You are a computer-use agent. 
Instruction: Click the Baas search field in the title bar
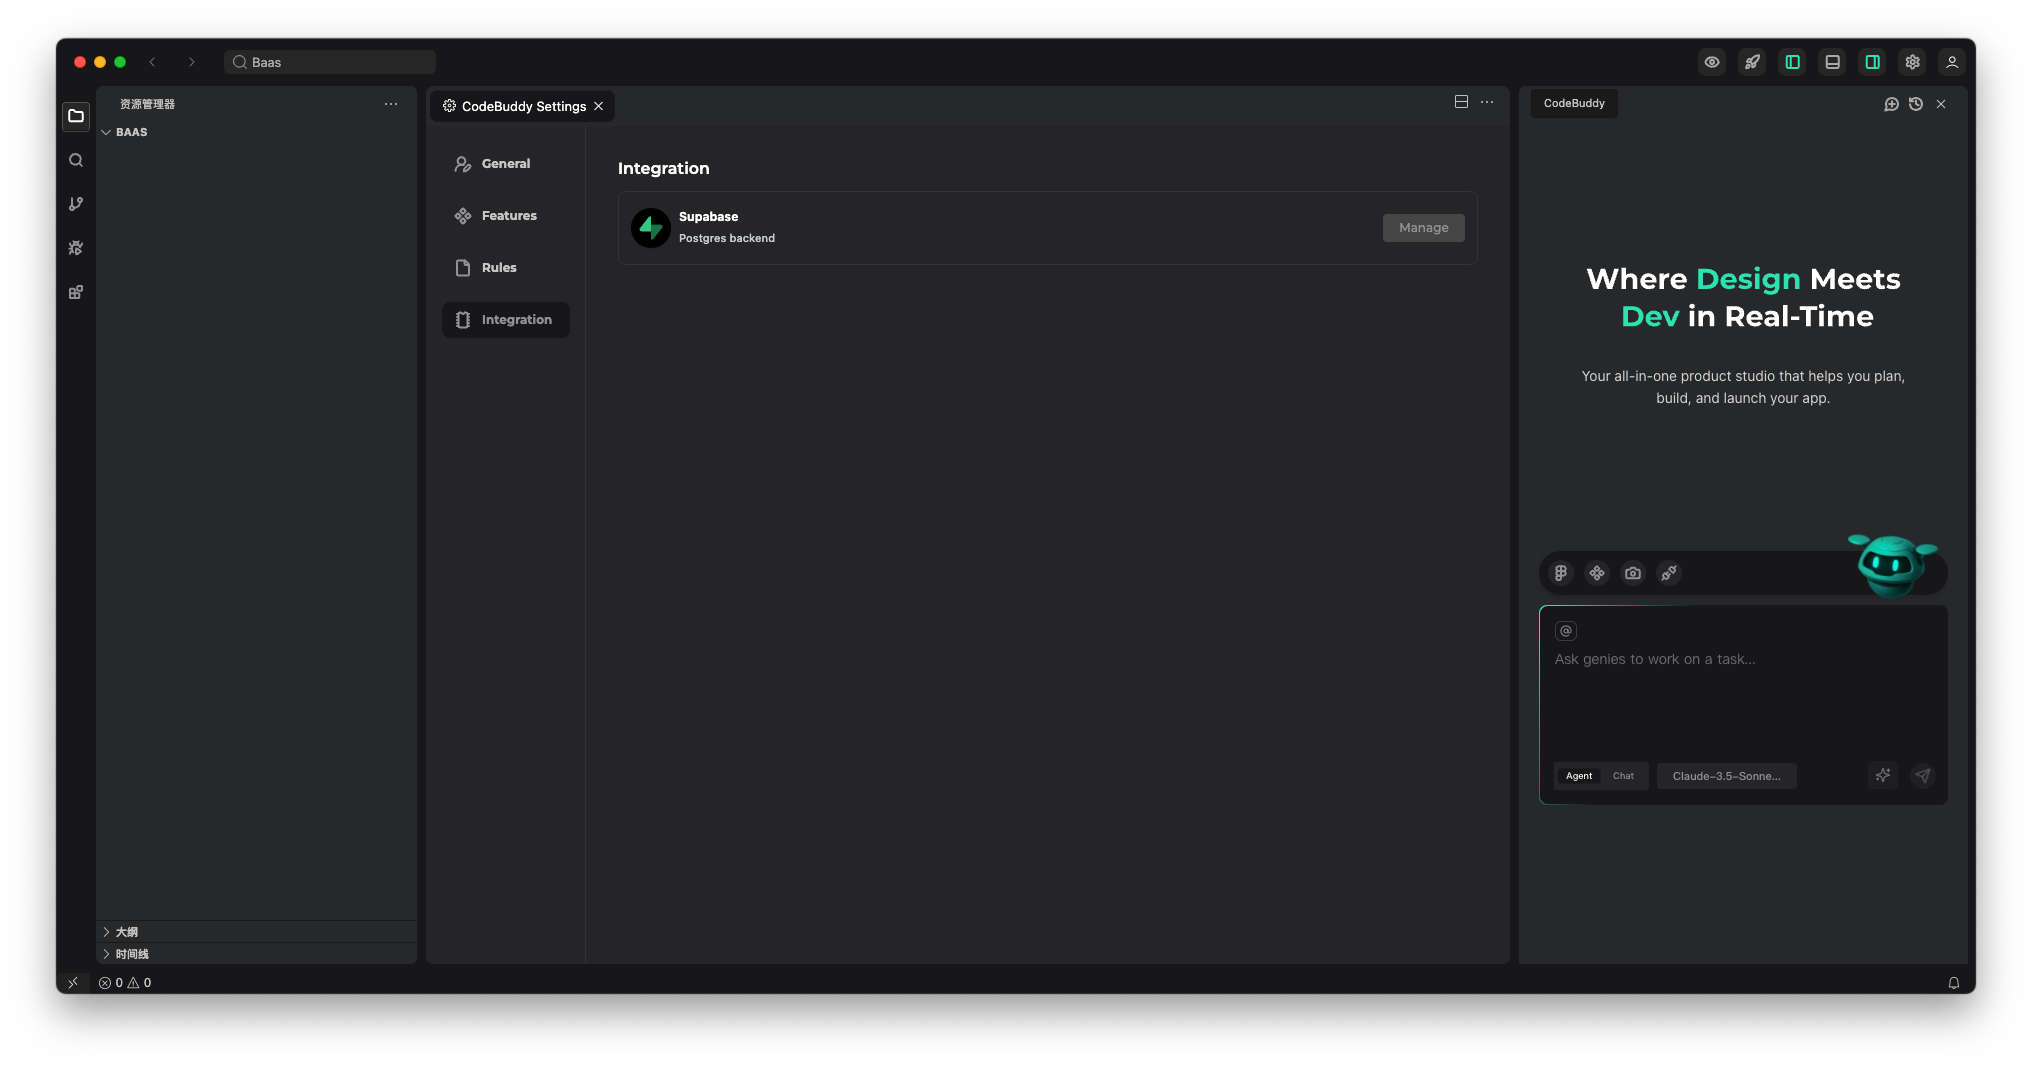(330, 62)
